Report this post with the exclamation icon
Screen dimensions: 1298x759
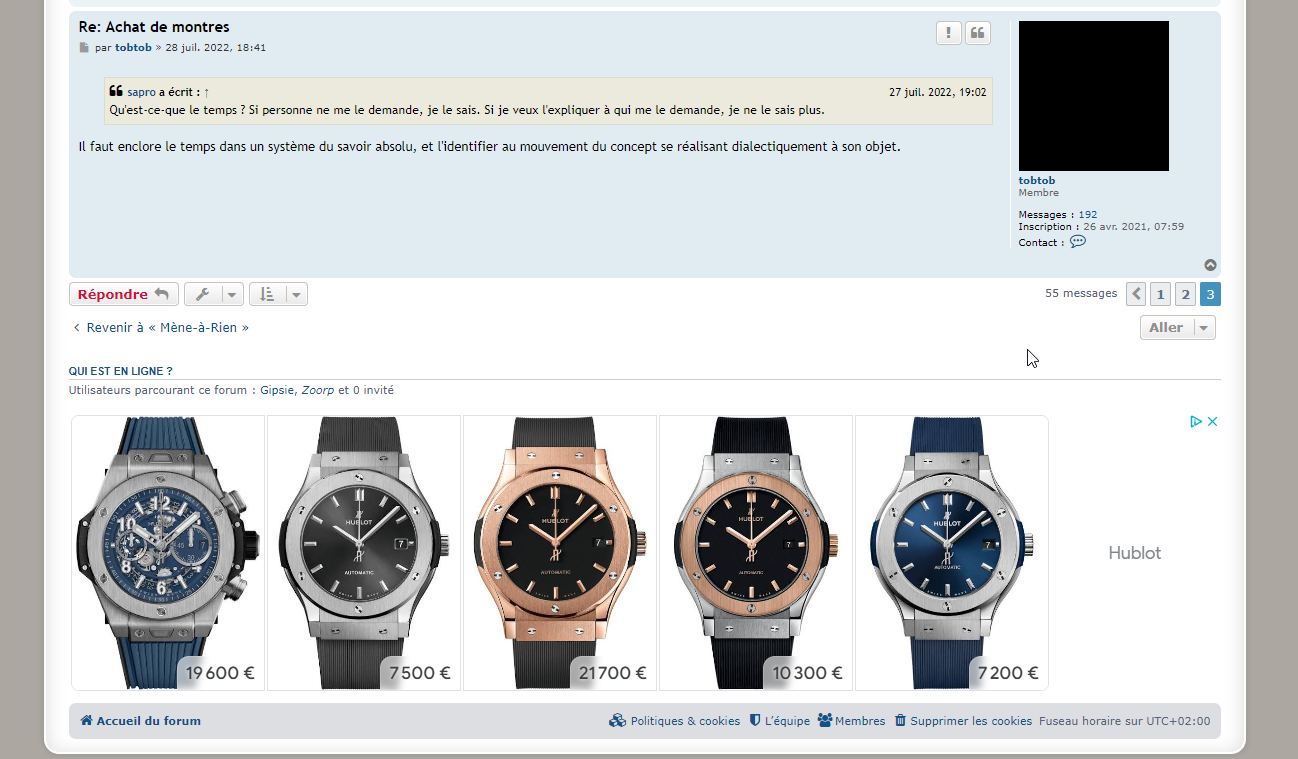pyautogui.click(x=948, y=33)
